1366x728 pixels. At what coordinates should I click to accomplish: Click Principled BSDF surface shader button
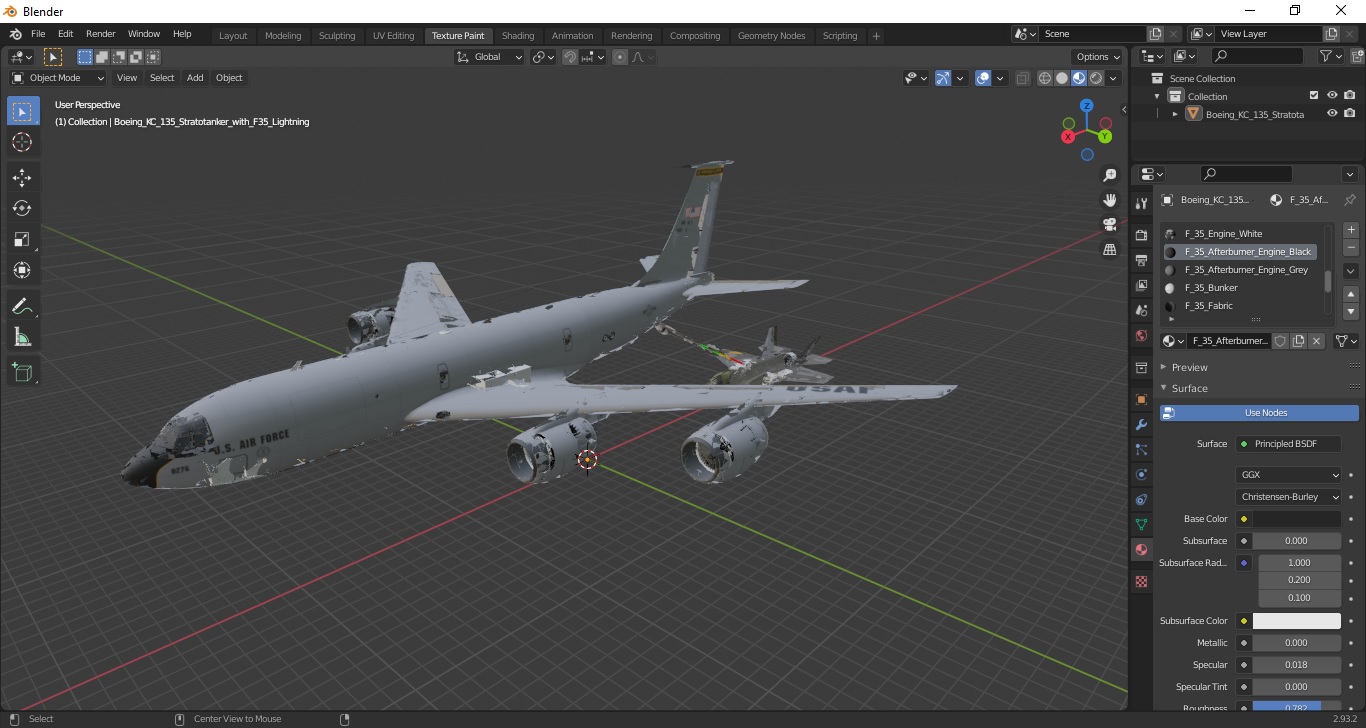pyautogui.click(x=1289, y=444)
